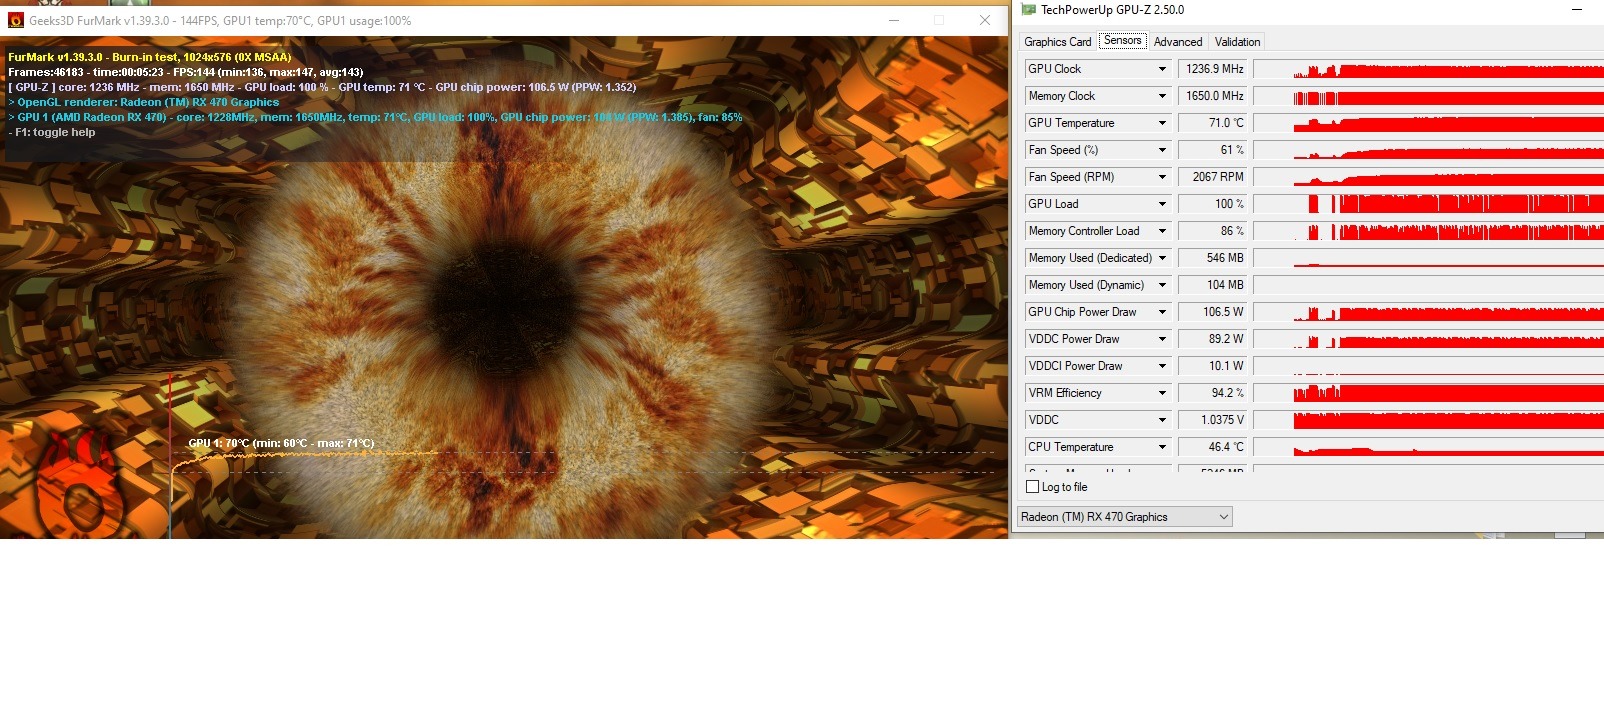Click the fan speed value 2067 RPM
Viewport: 1604px width, 725px height.
click(x=1213, y=177)
